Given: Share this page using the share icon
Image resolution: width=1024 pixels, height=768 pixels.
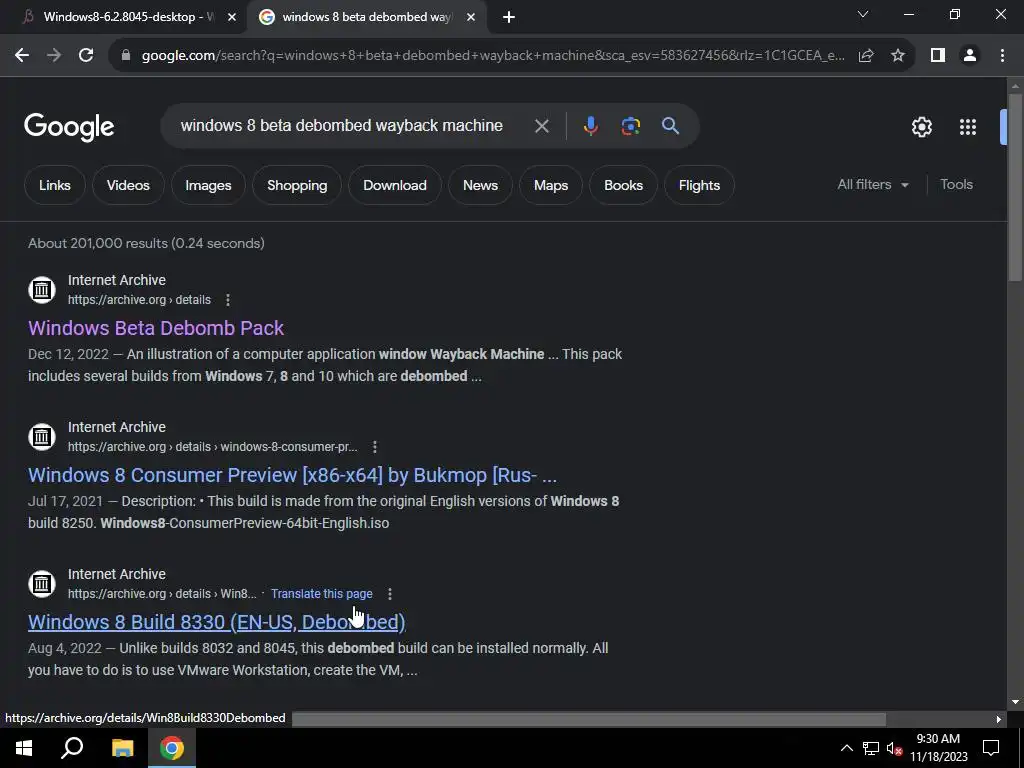Looking at the screenshot, I should point(866,56).
